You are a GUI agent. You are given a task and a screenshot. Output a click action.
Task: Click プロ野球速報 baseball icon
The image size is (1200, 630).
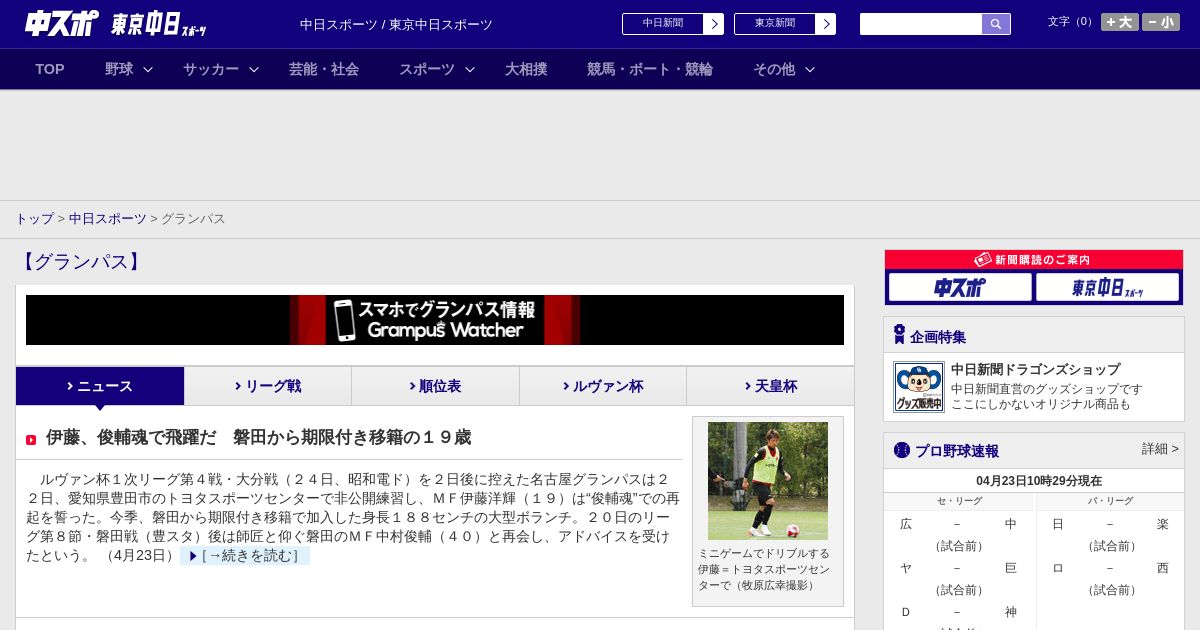pos(902,450)
